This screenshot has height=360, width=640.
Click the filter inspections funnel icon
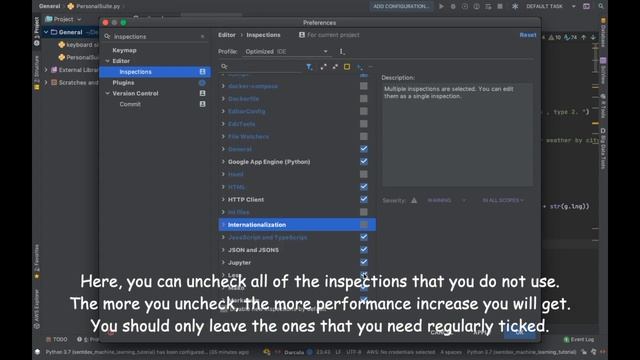point(309,67)
